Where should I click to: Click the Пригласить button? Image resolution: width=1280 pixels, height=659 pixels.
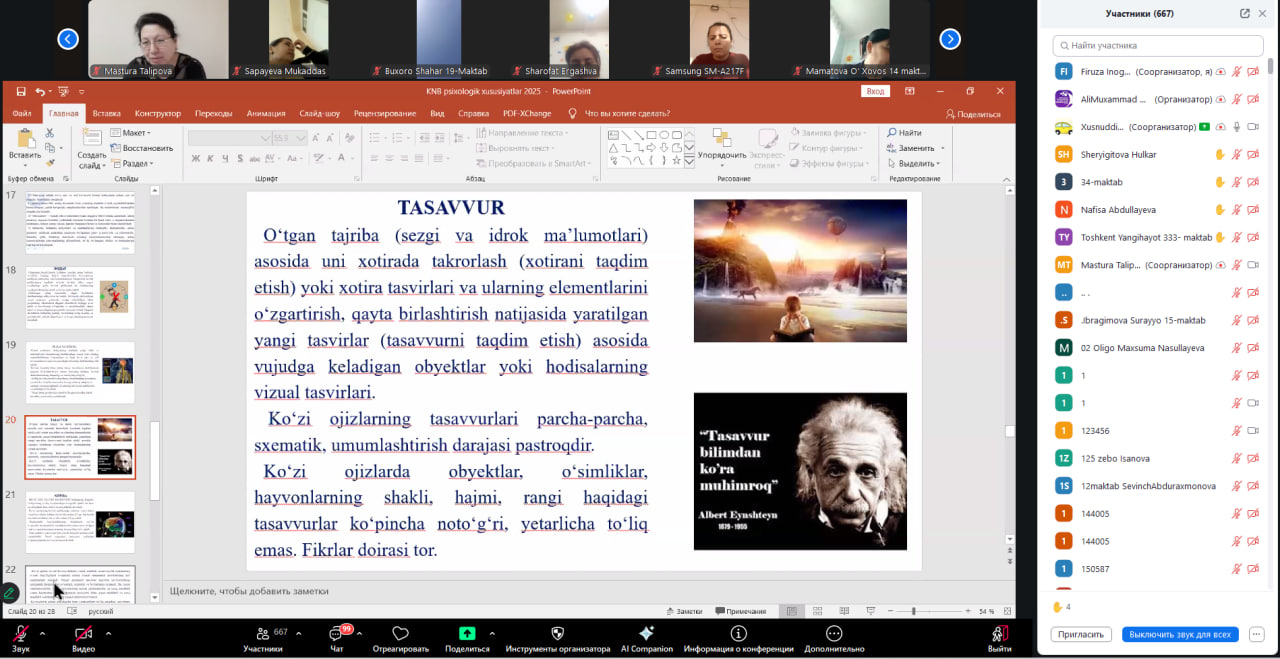tap(1082, 634)
